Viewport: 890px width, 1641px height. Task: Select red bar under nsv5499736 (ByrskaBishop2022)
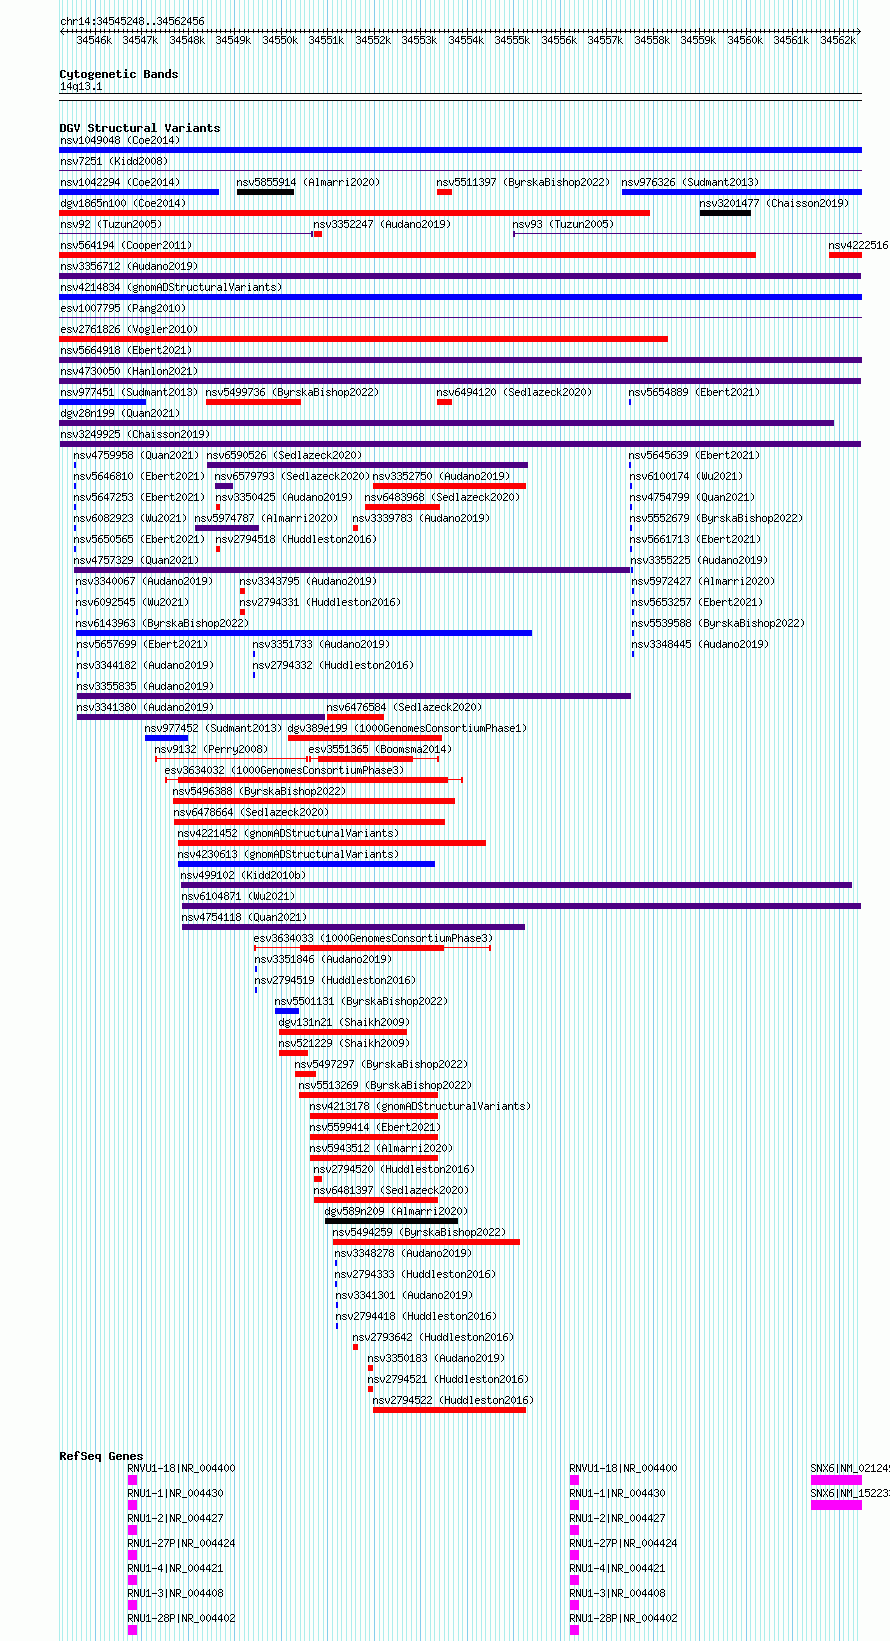point(253,402)
